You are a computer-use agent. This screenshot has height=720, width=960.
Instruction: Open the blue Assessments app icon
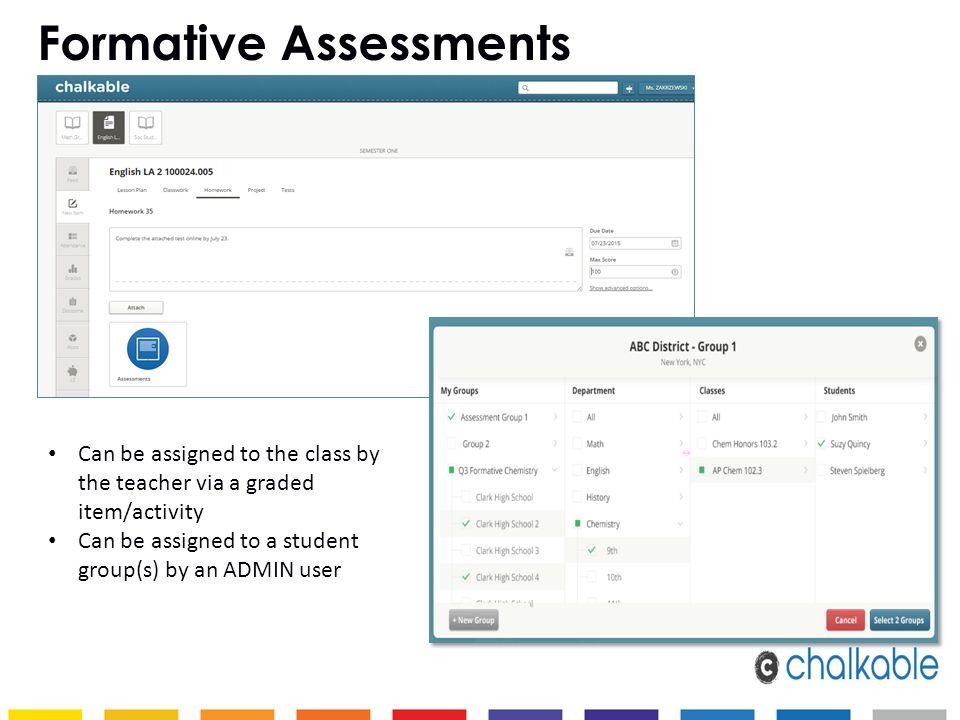point(148,349)
